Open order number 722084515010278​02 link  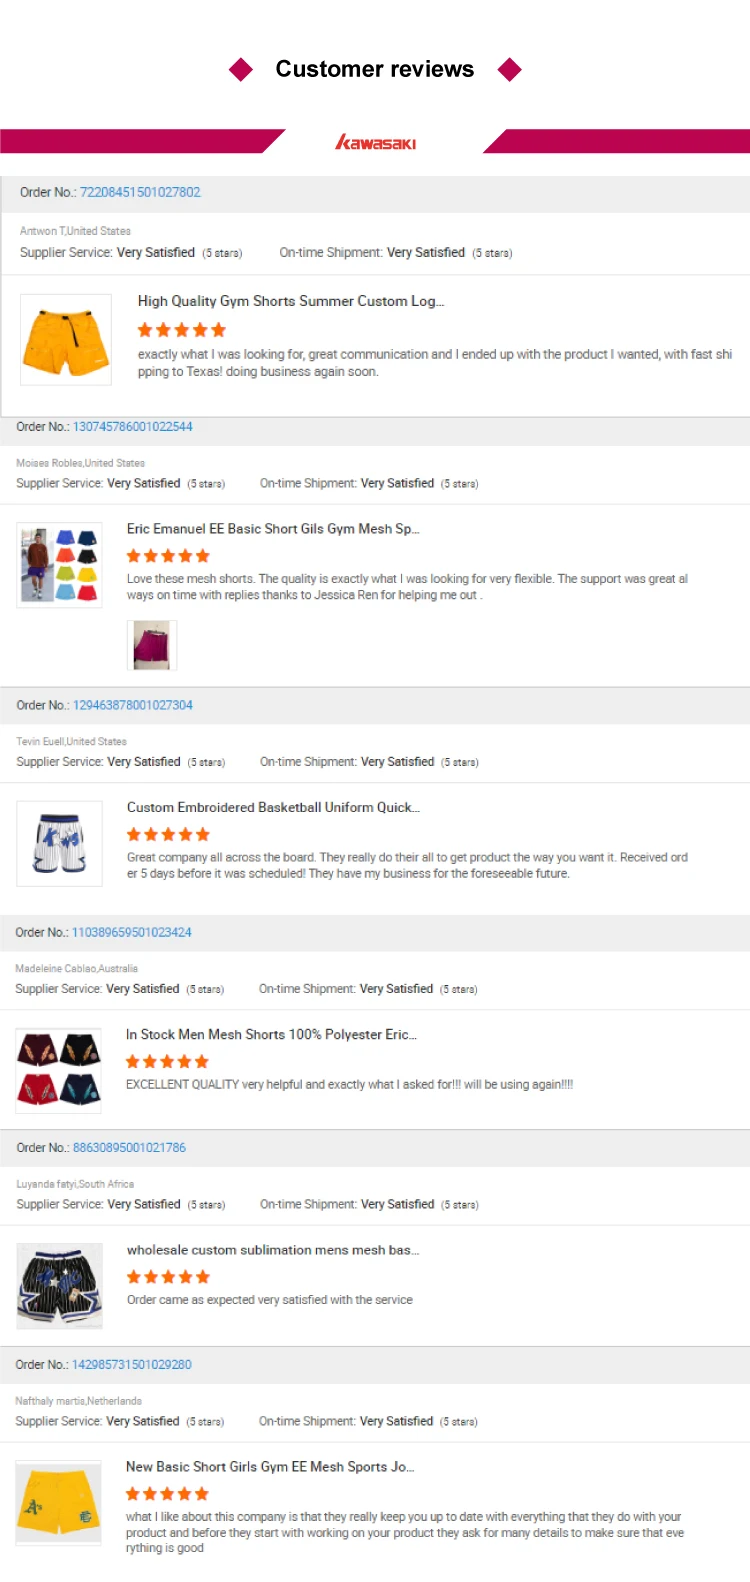[140, 192]
